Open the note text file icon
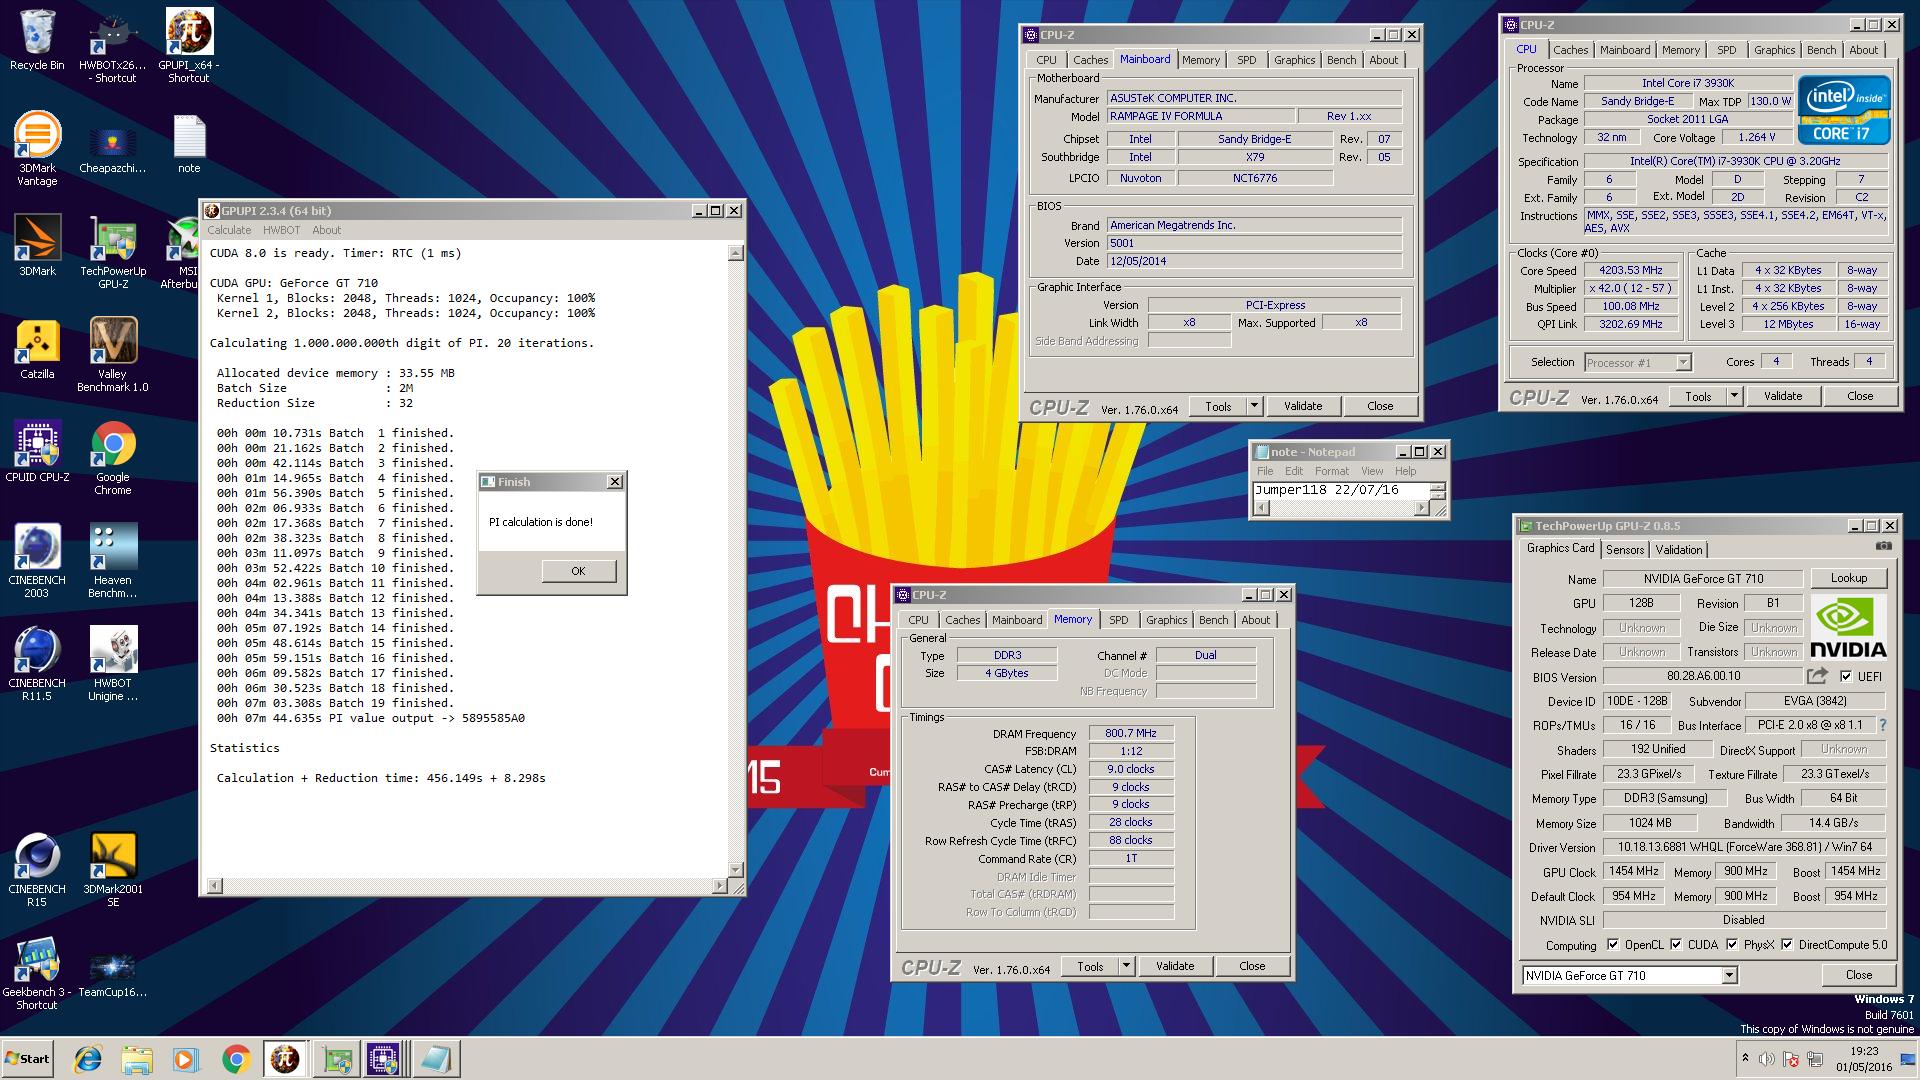This screenshot has width=1920, height=1080. point(188,143)
